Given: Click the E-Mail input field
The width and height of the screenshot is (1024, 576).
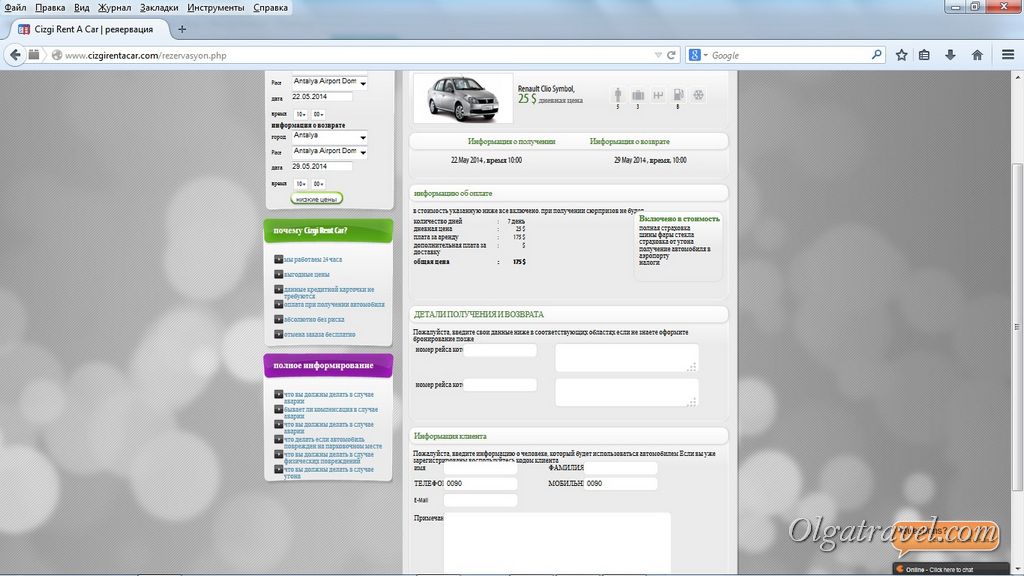Looking at the screenshot, I should 480,500.
